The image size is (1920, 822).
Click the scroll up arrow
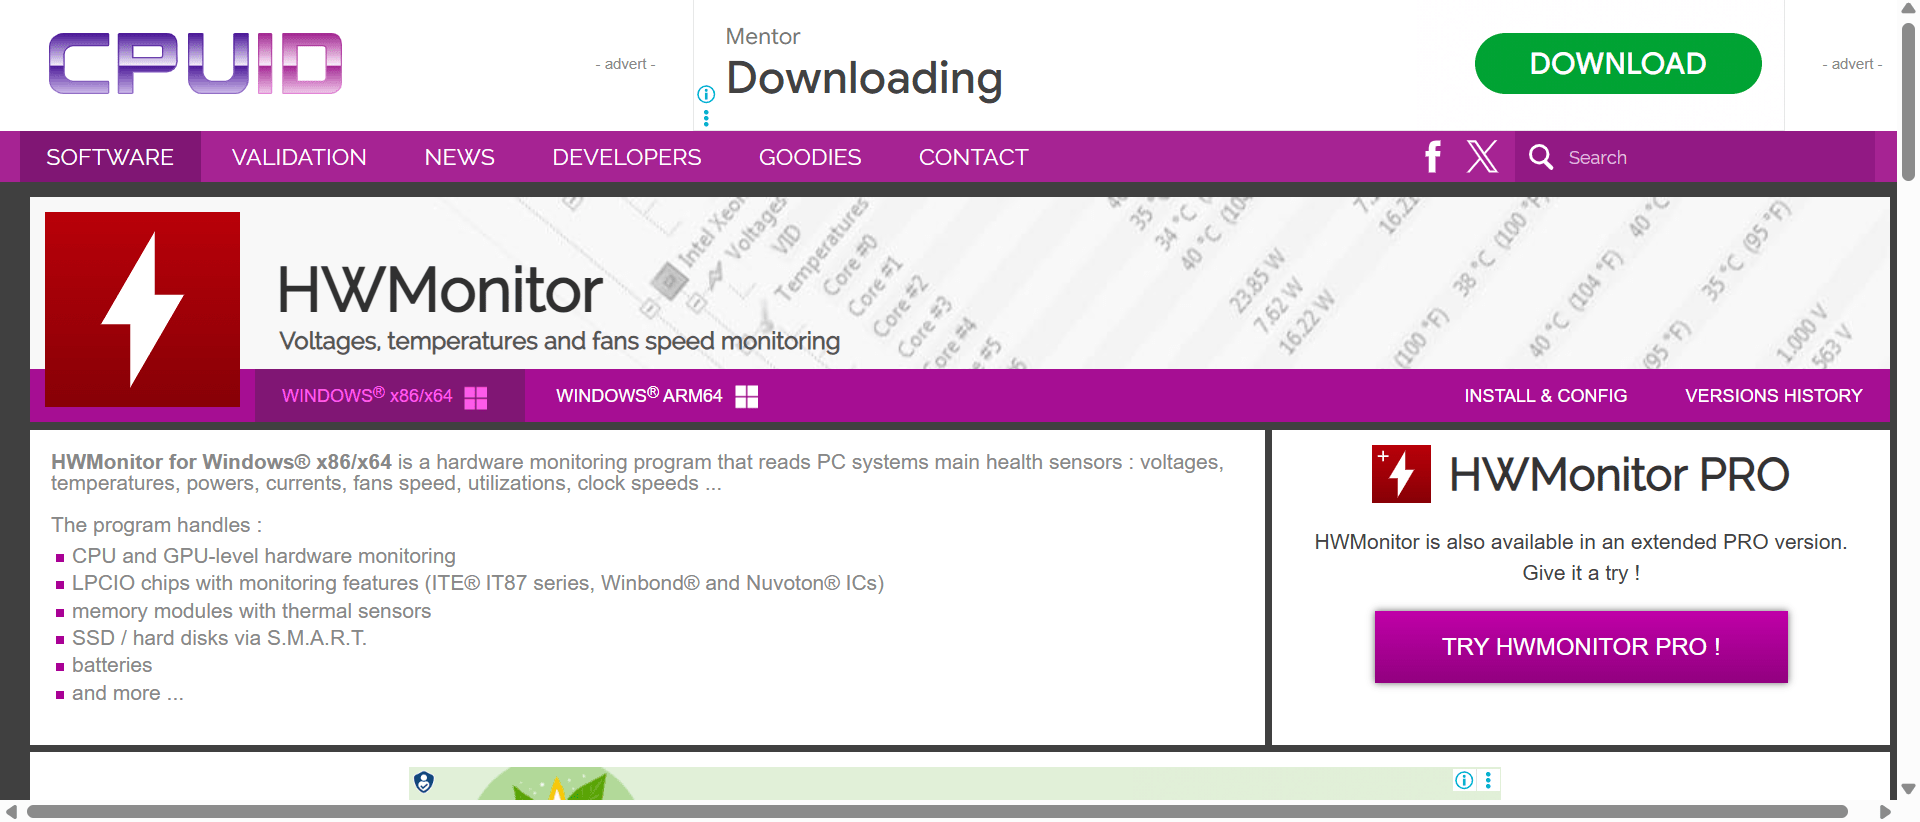(1909, 8)
